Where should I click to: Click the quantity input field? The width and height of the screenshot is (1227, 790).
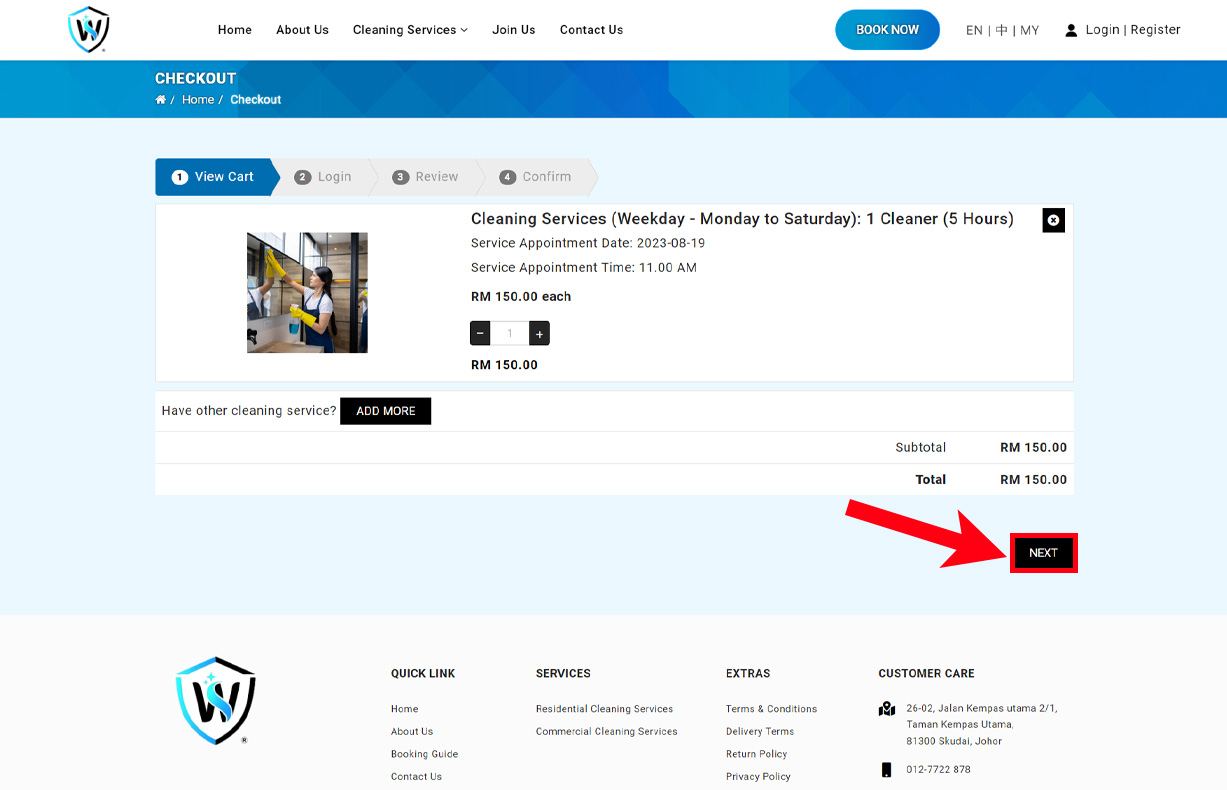510,333
